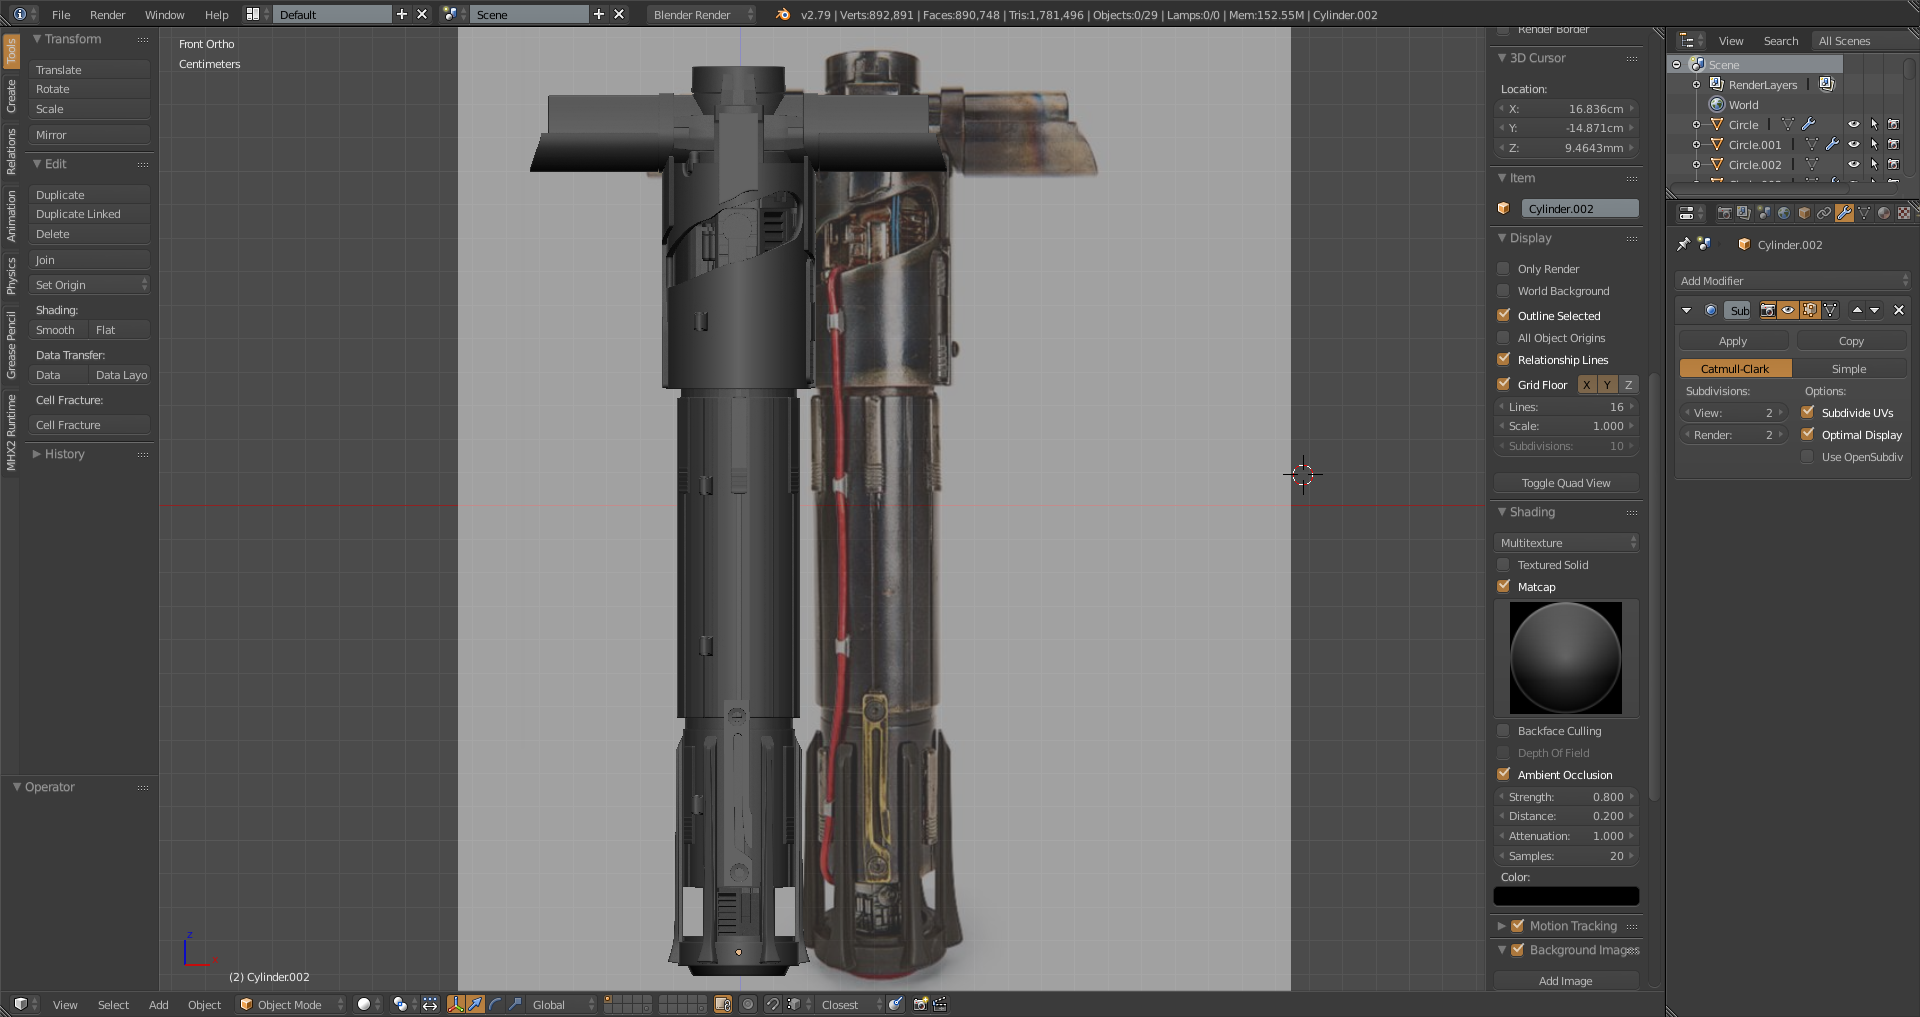This screenshot has height=1017, width=1920.
Task: Toggle Only Render checkbox
Action: 1503,268
